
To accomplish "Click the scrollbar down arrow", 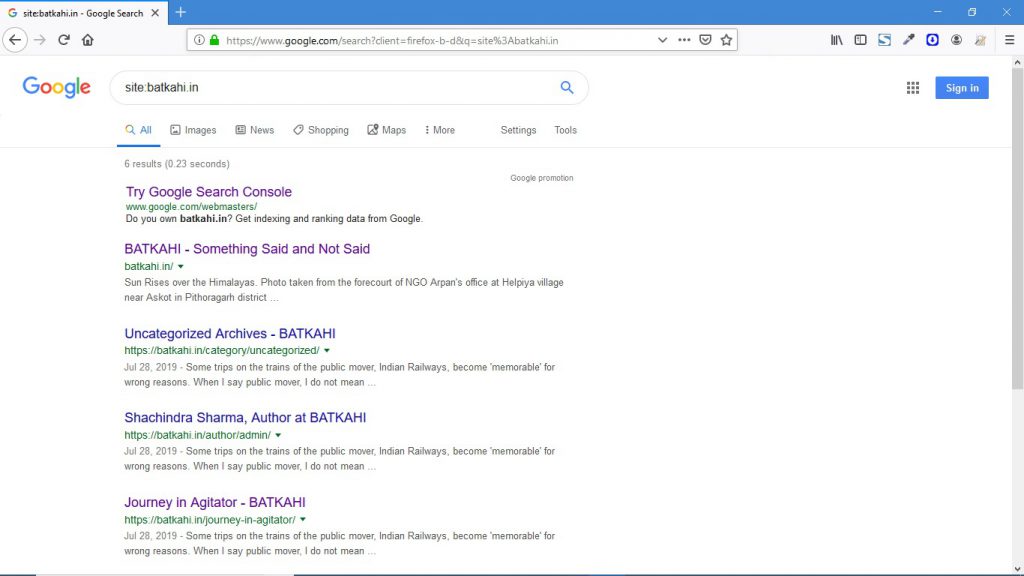I will [x=1017, y=569].
